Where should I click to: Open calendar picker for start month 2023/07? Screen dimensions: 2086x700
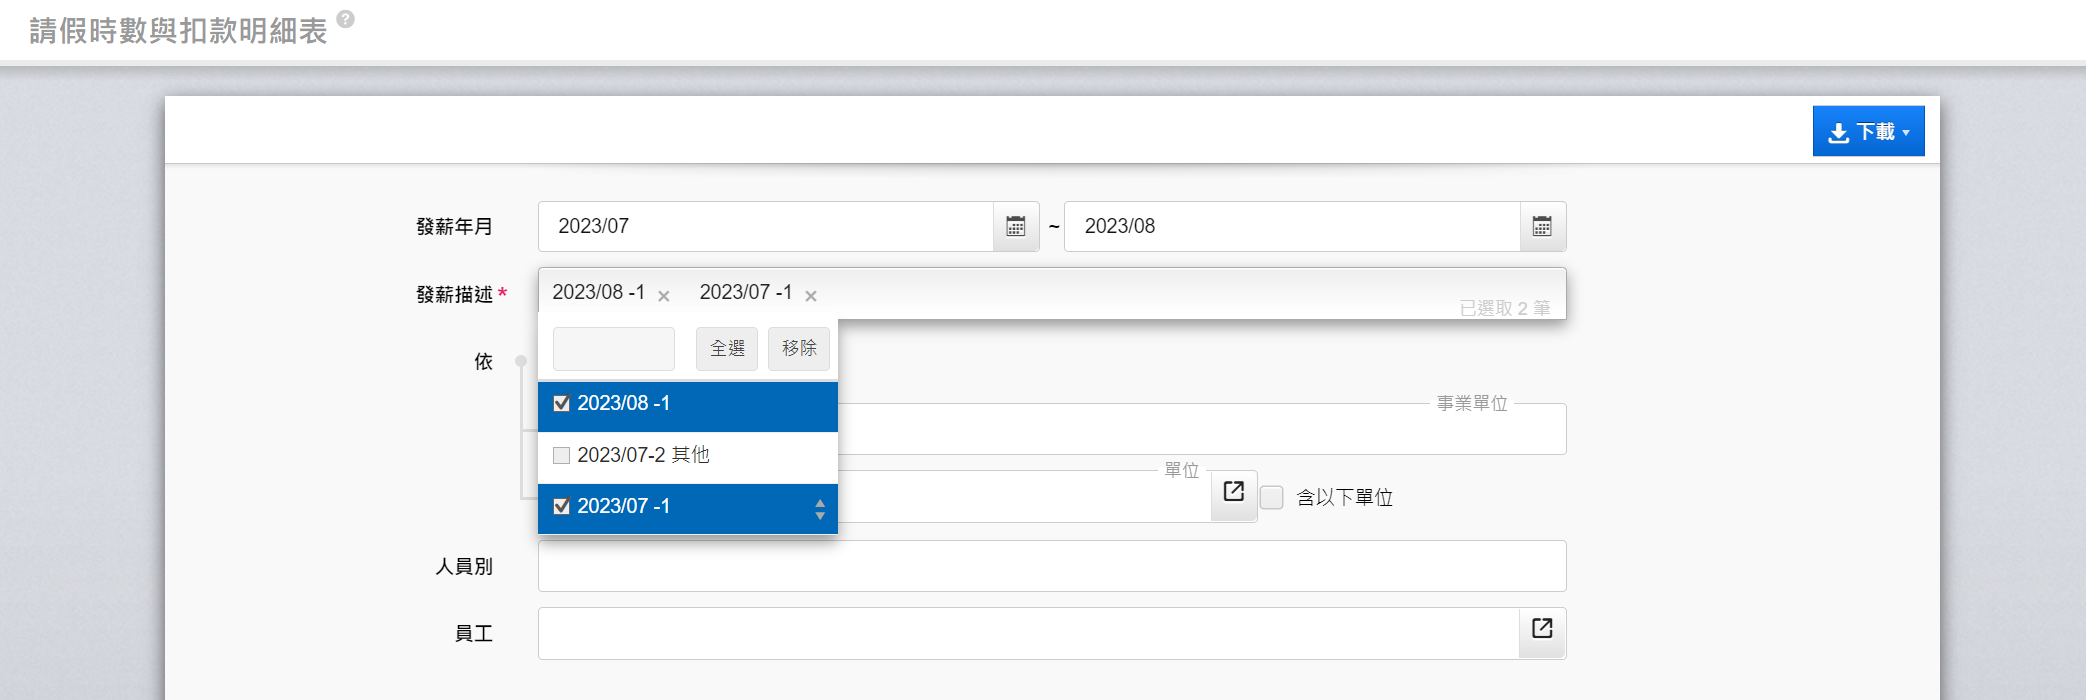pos(1015,227)
